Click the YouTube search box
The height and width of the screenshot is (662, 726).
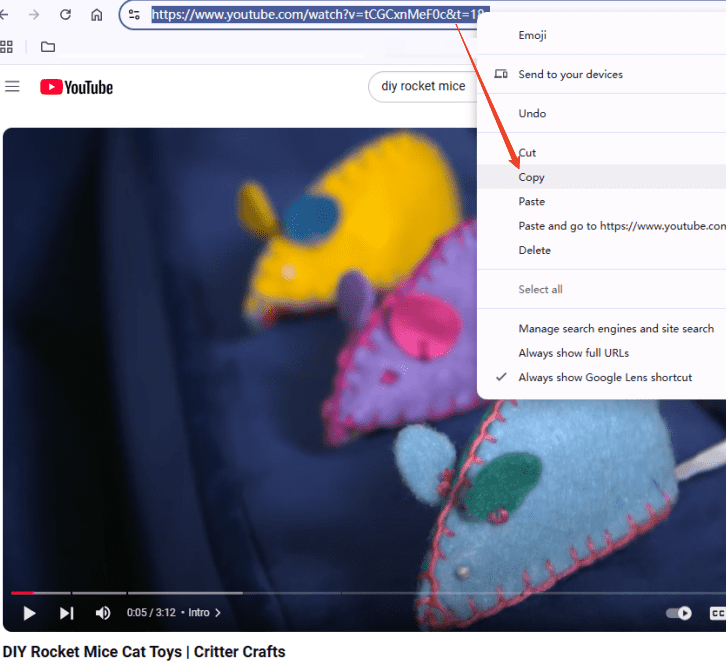click(x=423, y=86)
